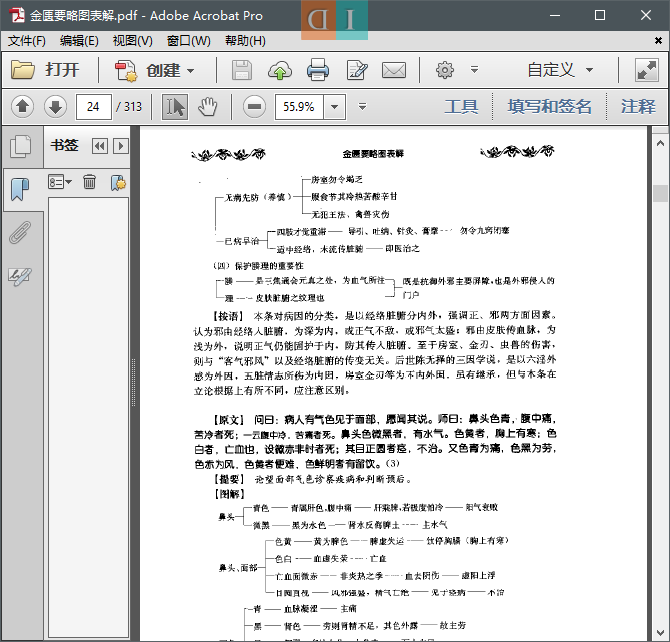Toggle read mode with the expand arrows icon
The height and width of the screenshot is (642, 670).
click(646, 70)
